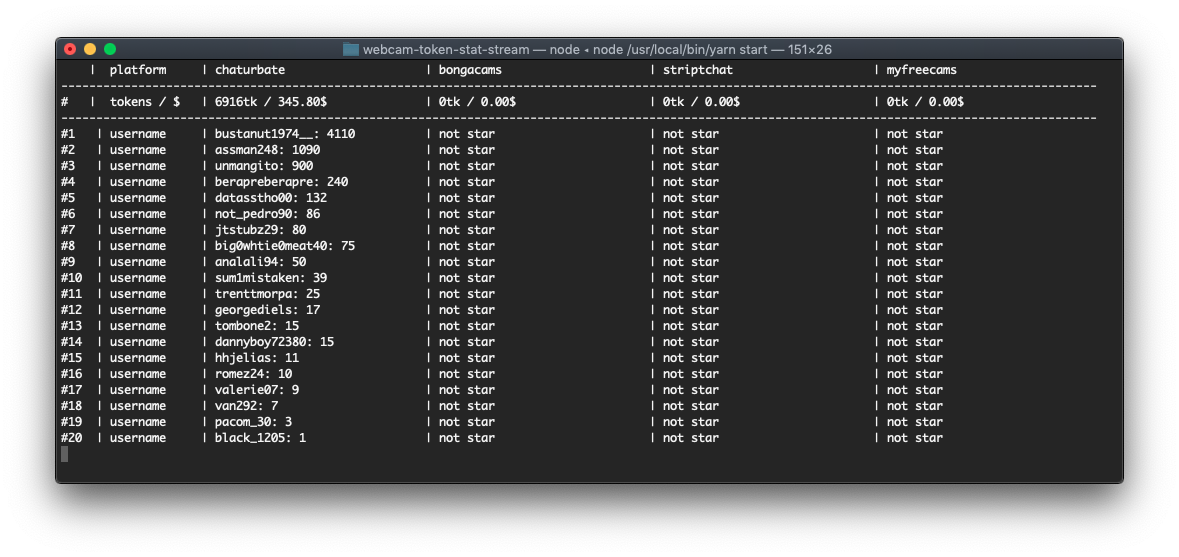Click the entry pacom_30: 3
1179x557 pixels.
point(253,422)
